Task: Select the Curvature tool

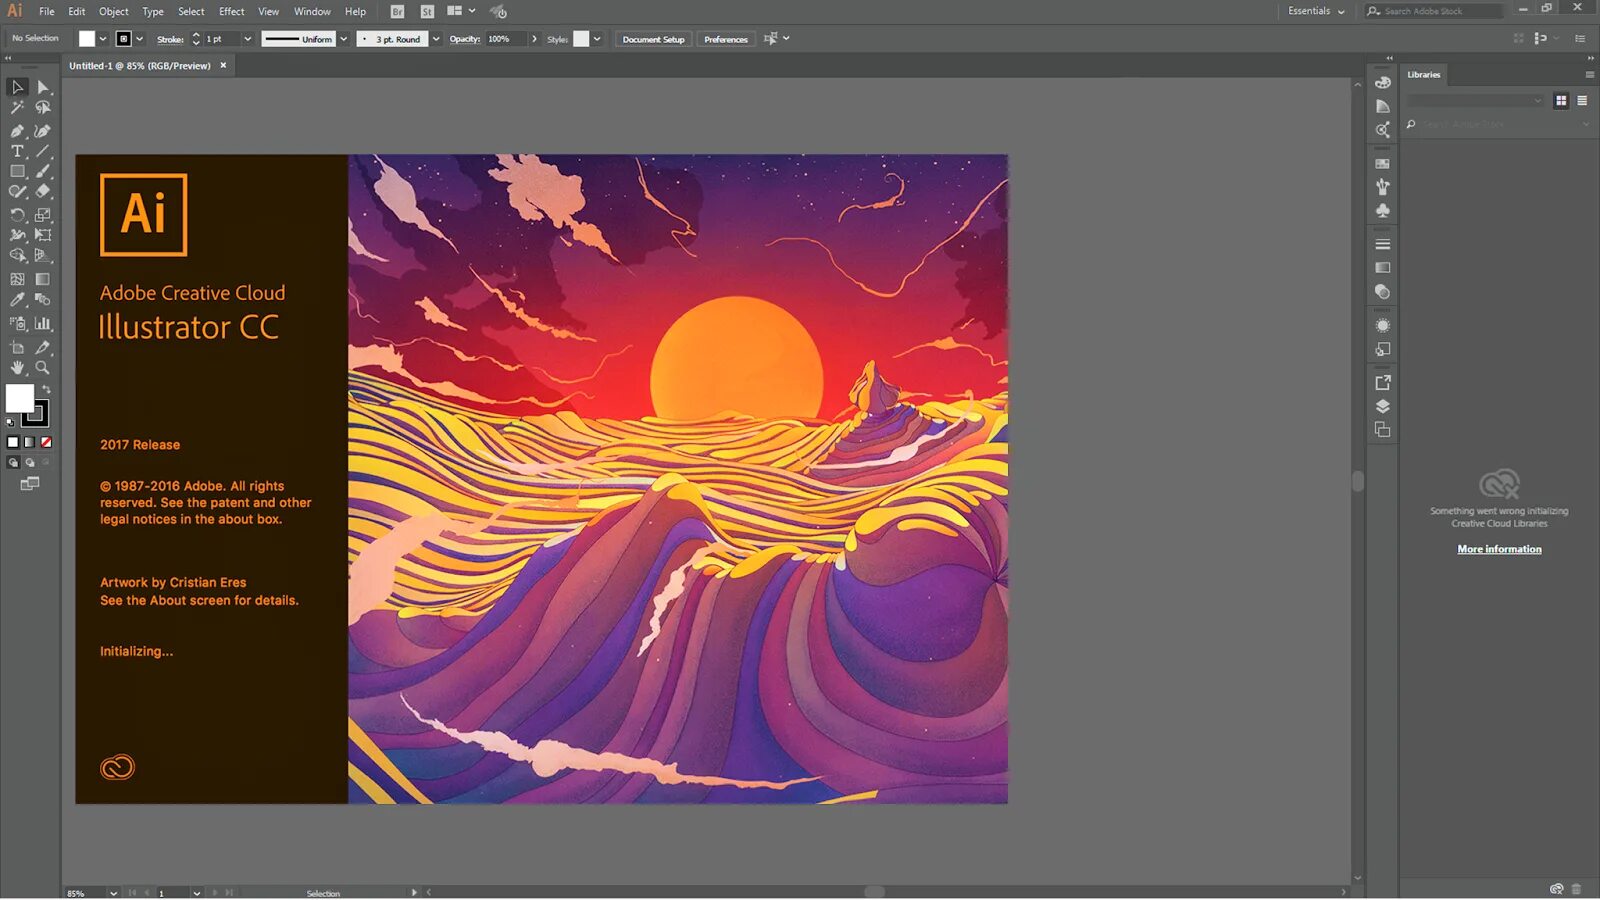Action: click(43, 131)
